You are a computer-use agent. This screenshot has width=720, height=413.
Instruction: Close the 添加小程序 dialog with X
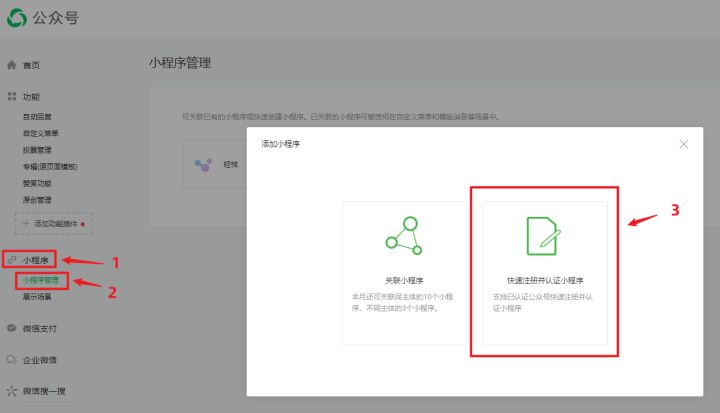(684, 144)
